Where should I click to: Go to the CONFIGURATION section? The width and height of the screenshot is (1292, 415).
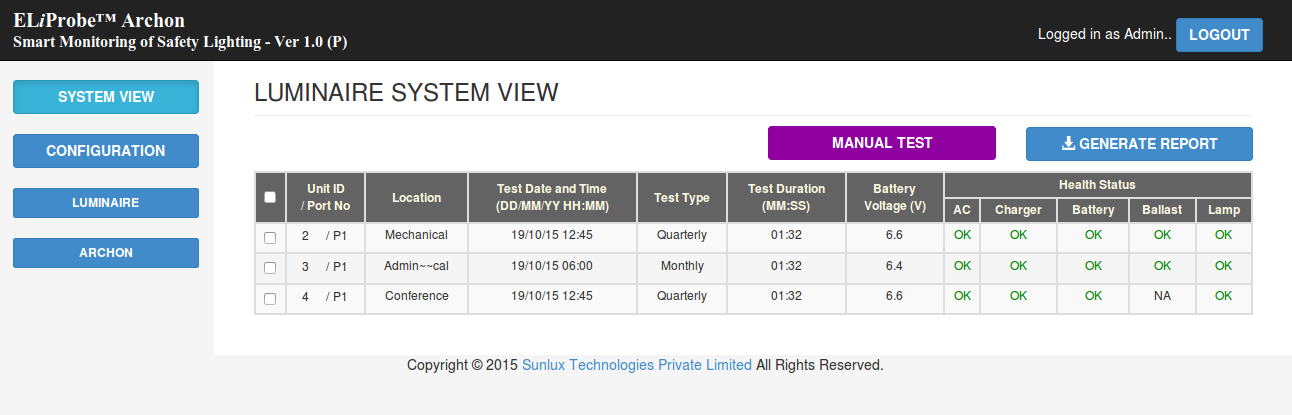coord(106,151)
